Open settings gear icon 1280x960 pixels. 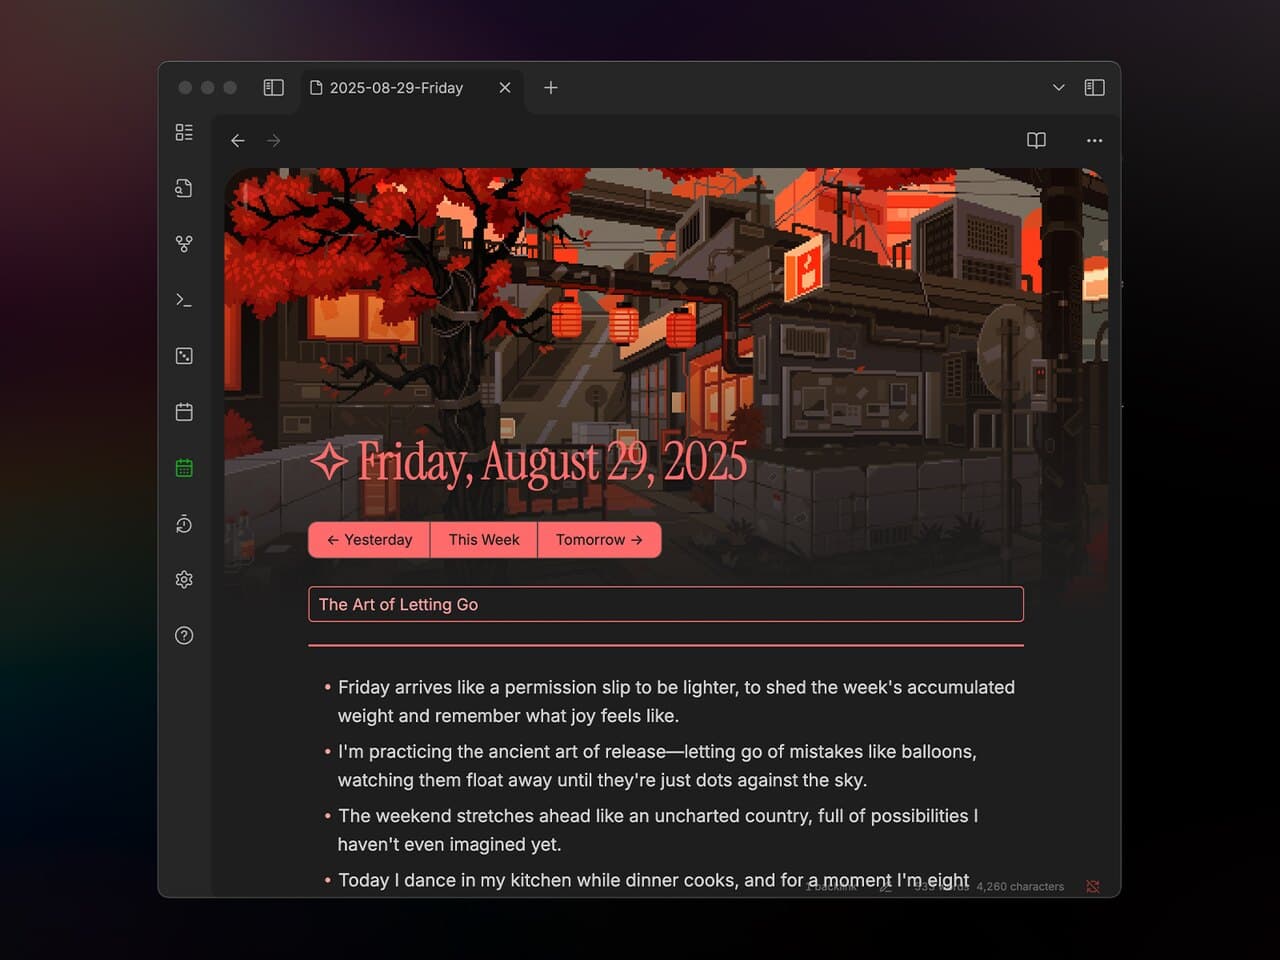(x=184, y=580)
